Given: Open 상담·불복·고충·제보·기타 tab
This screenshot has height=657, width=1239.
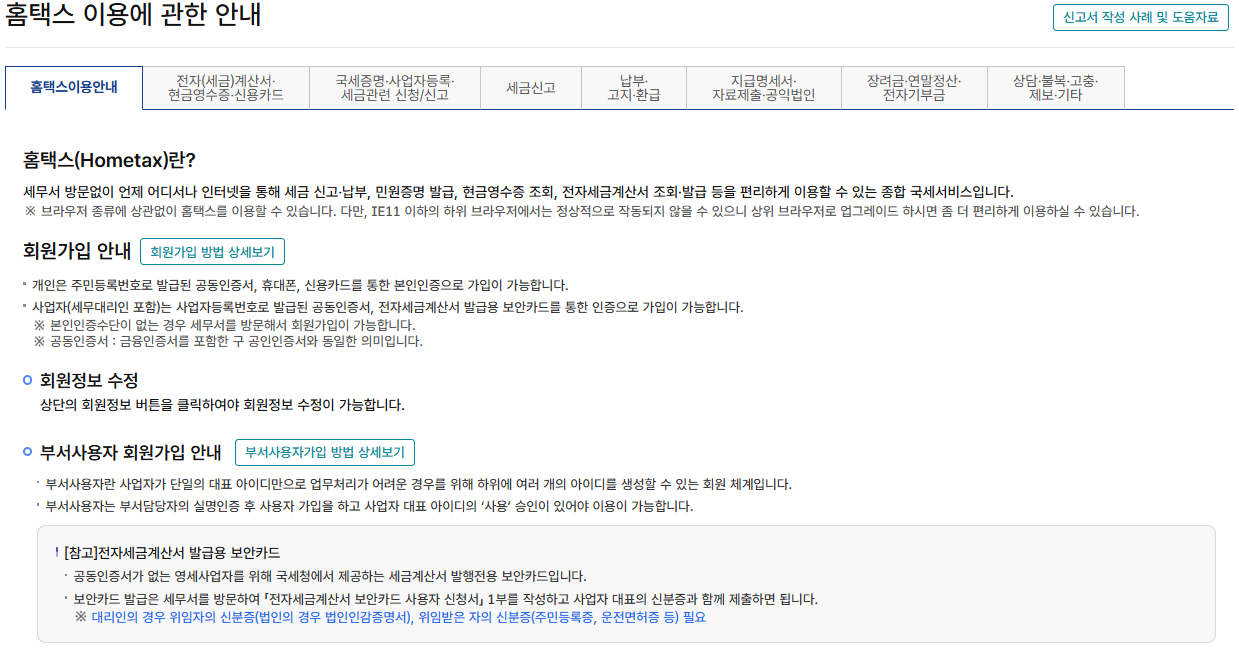Looking at the screenshot, I should click(1056, 88).
